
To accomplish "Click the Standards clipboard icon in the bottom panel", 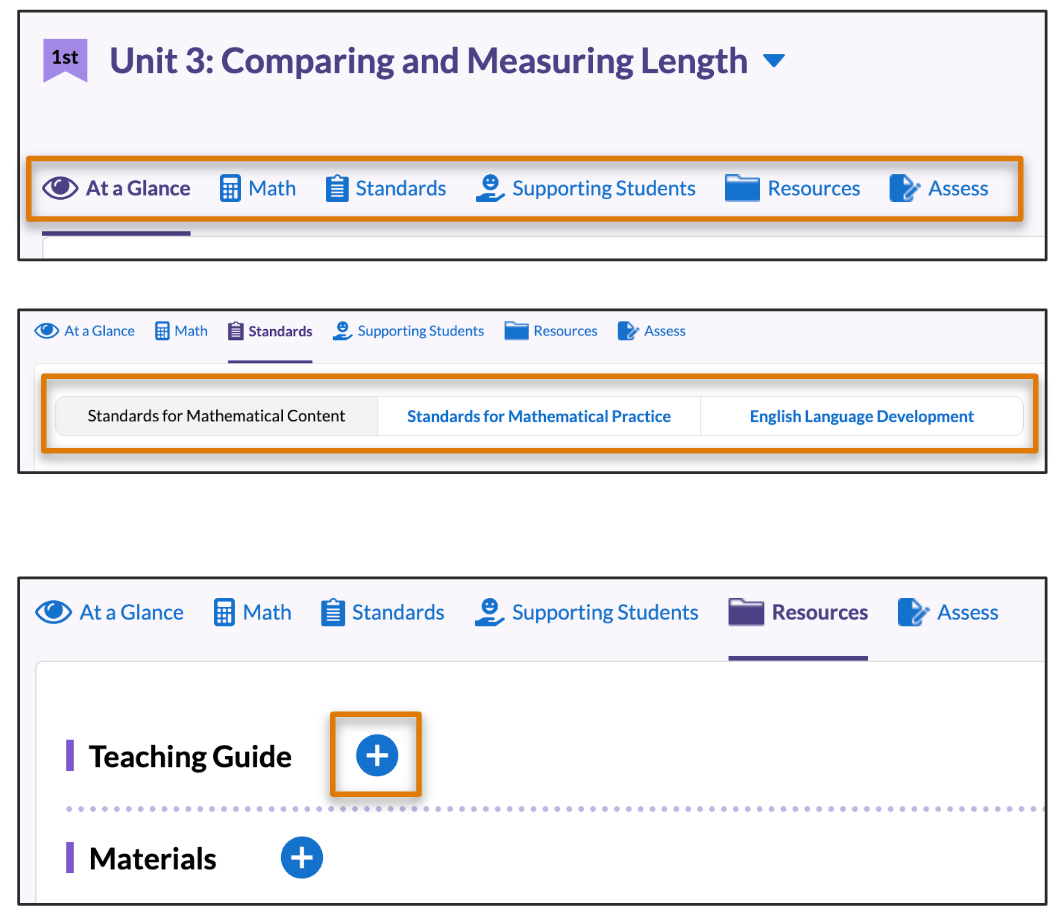I will pos(333,612).
